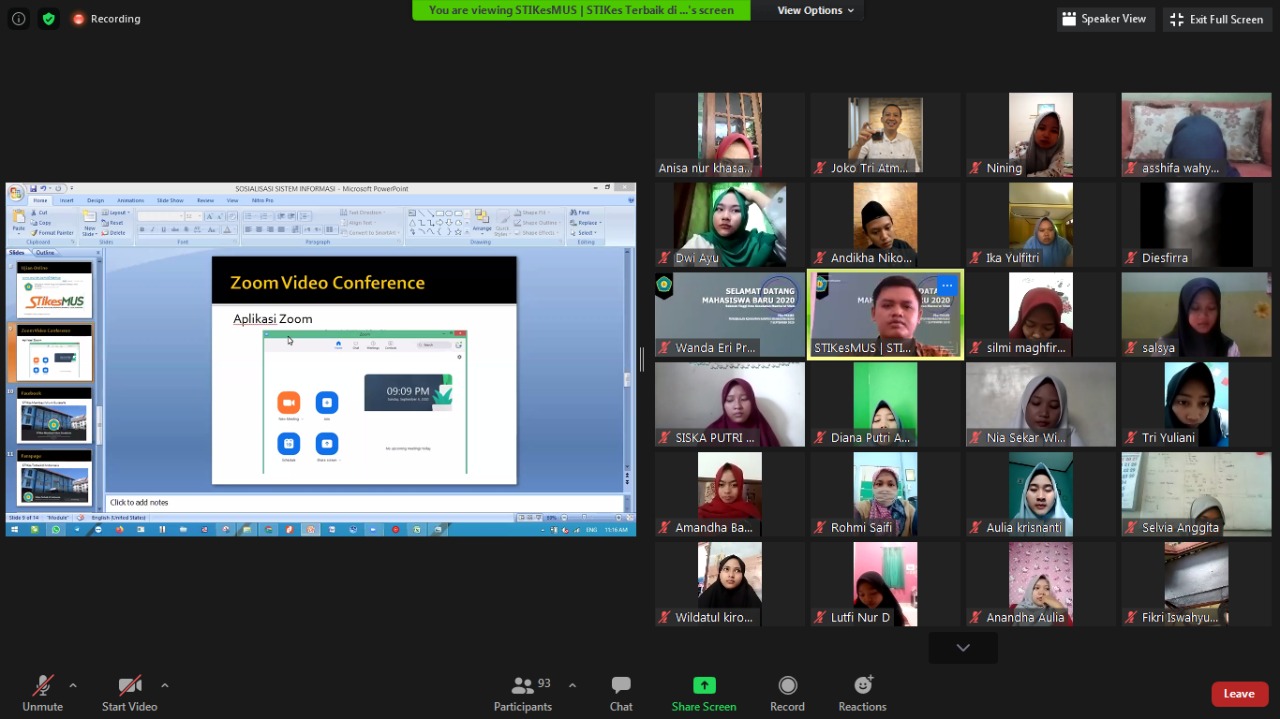Image resolution: width=1280 pixels, height=719 pixels.
Task: Switch to the Outline pane tab
Action: tap(46, 252)
